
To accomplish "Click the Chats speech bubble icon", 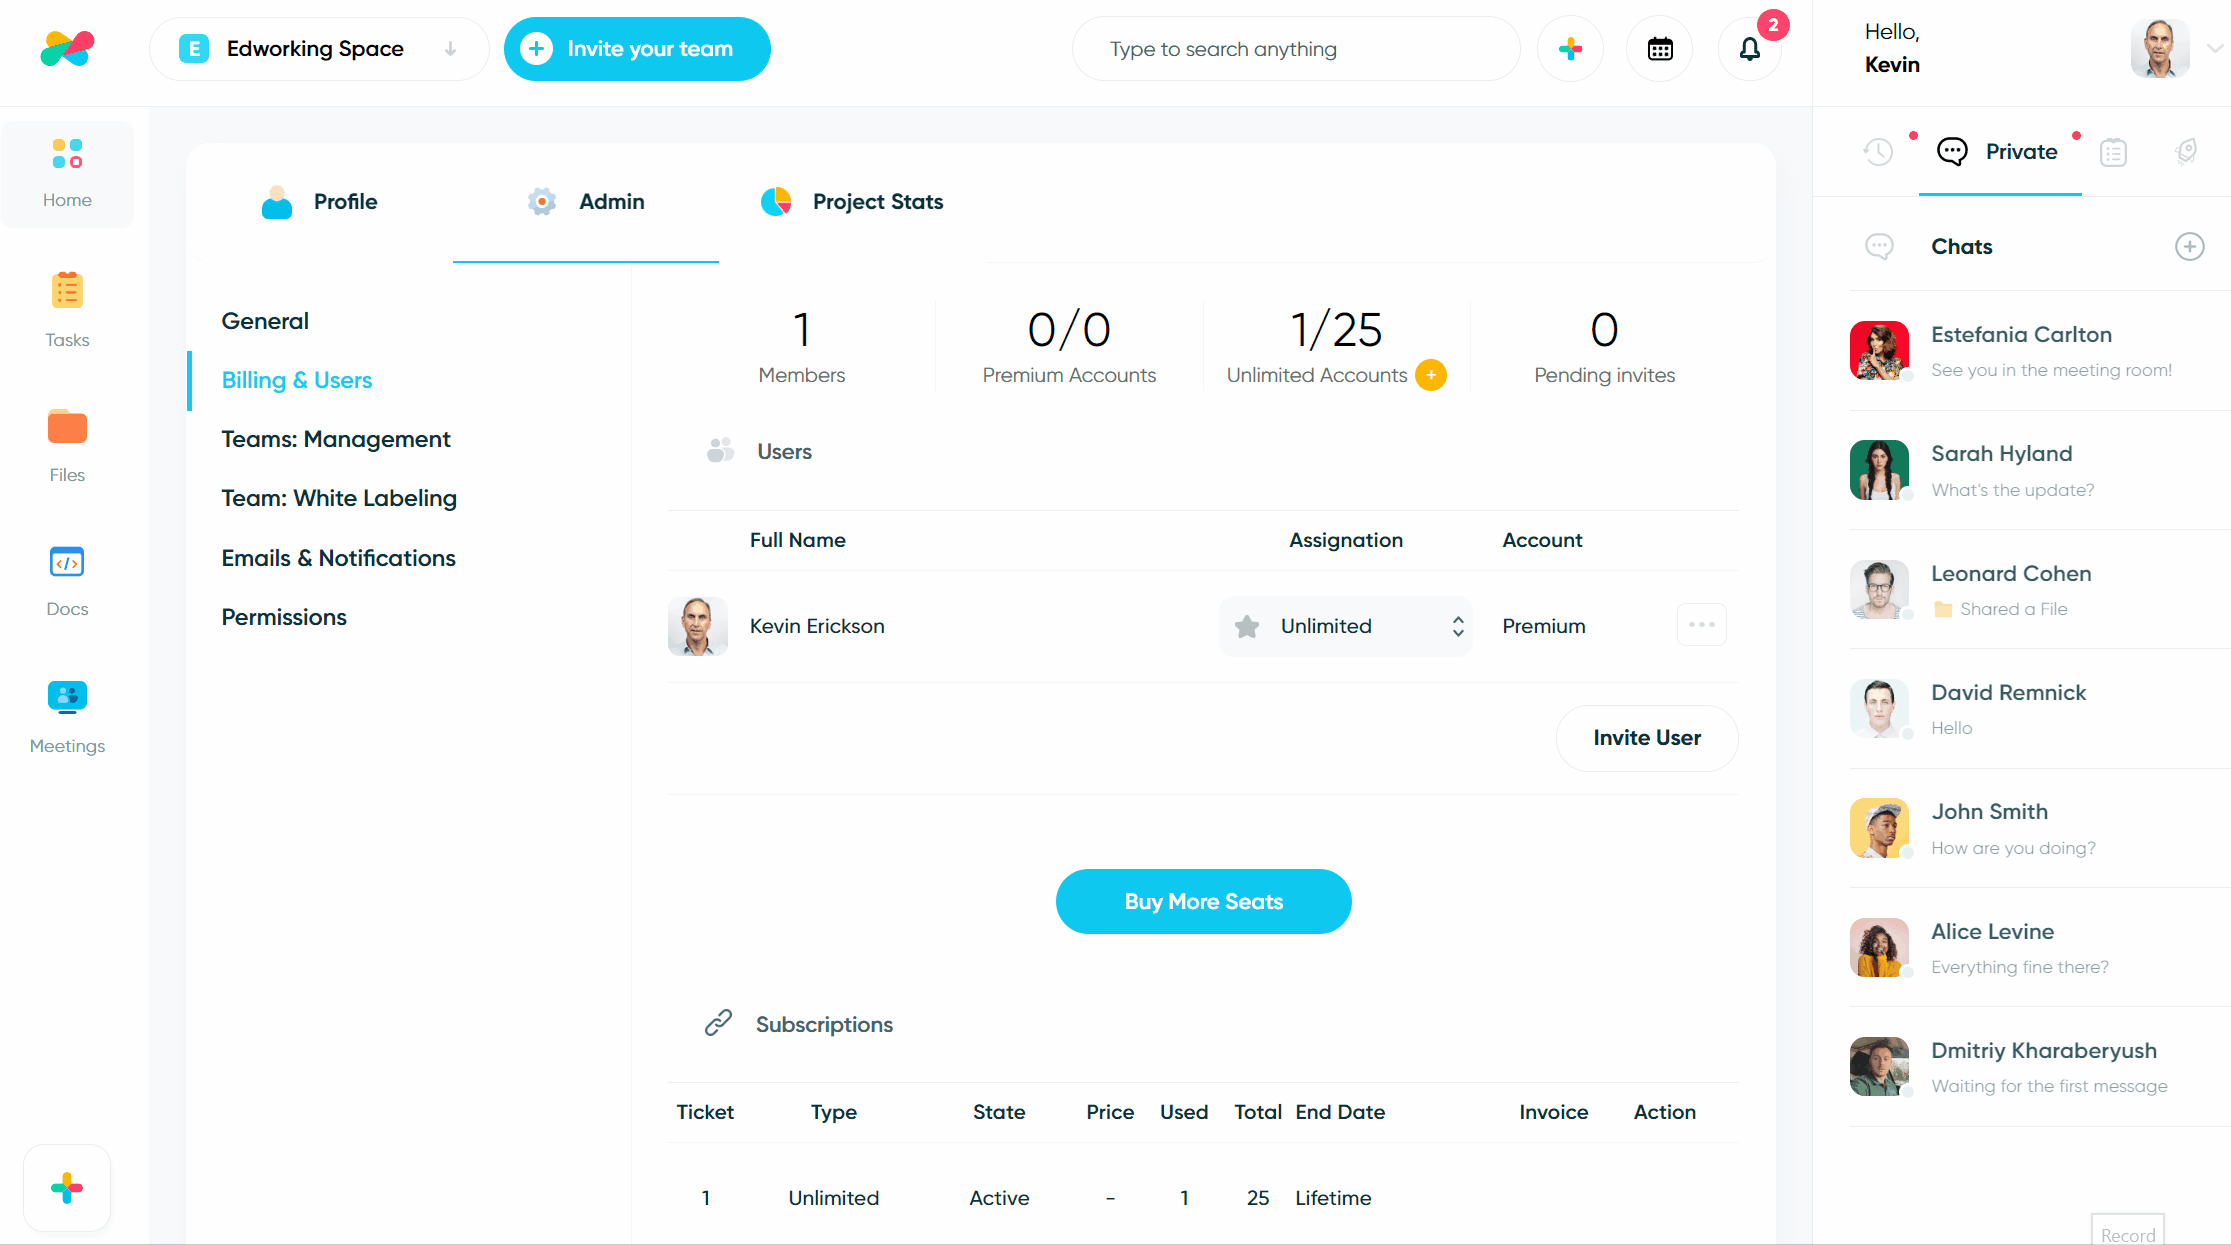I will point(1880,247).
